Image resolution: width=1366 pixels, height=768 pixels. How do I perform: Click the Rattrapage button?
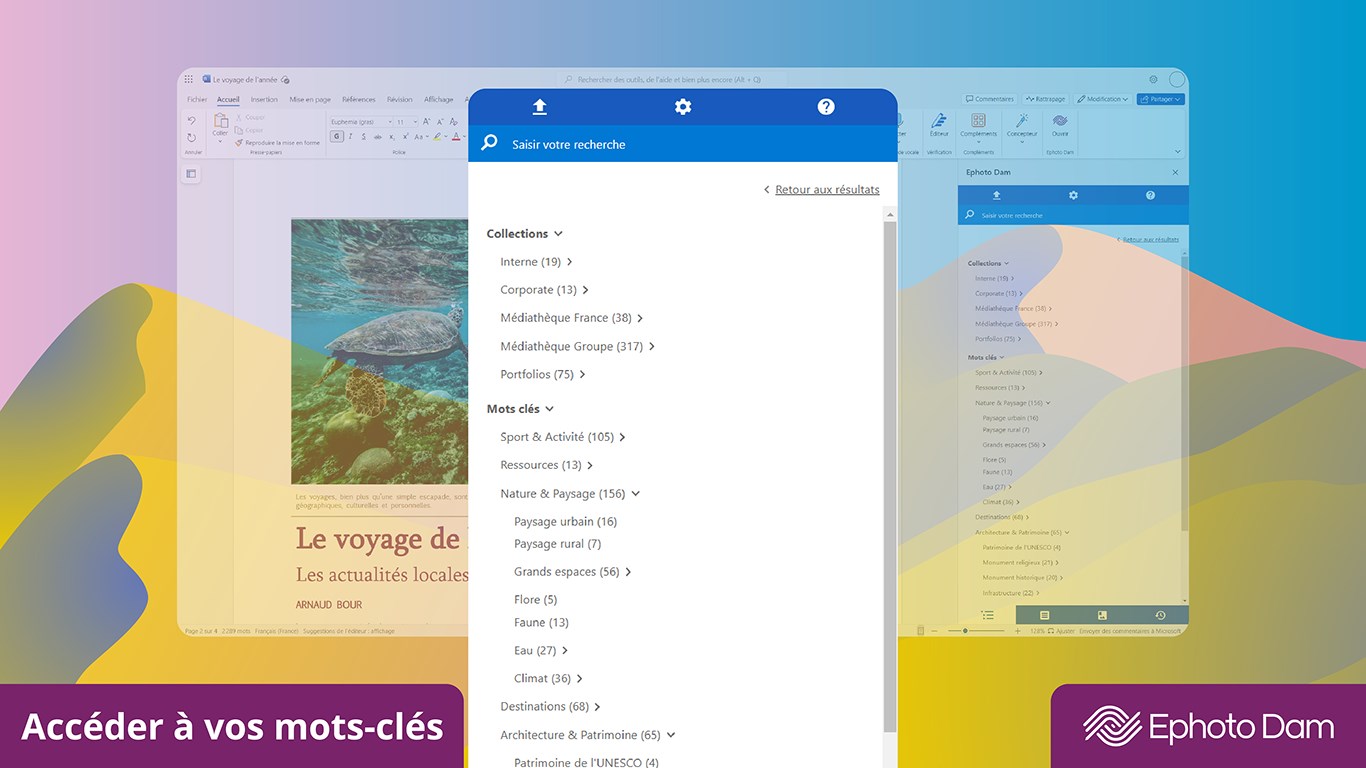tap(1045, 99)
